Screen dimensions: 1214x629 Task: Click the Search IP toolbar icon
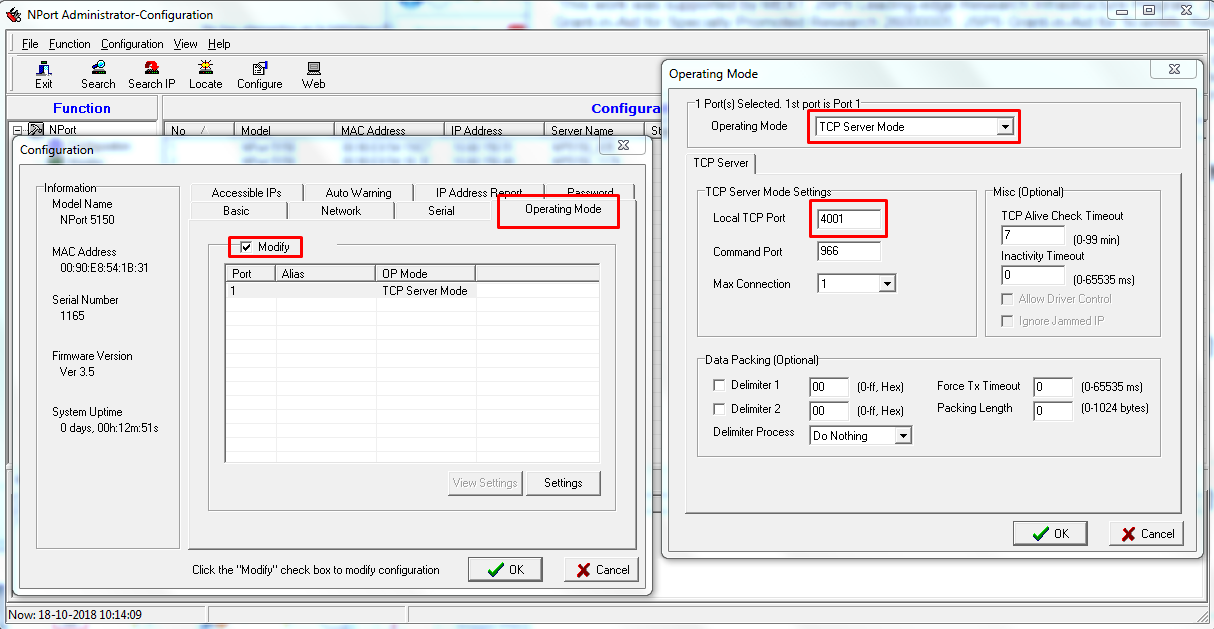tap(151, 69)
